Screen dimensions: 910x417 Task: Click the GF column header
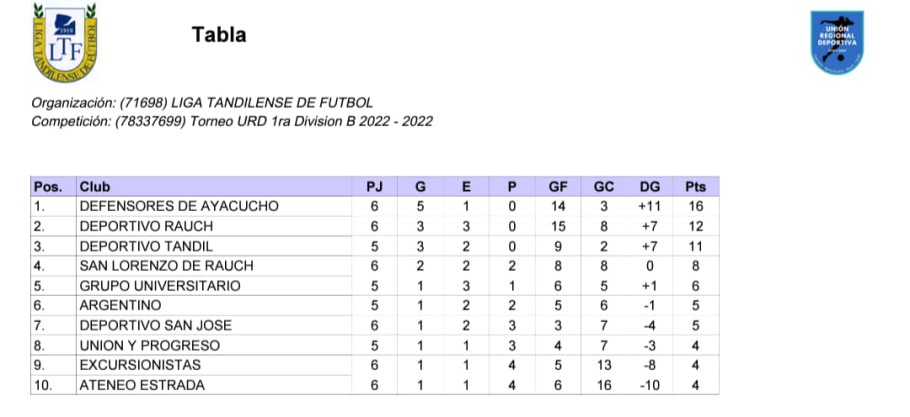point(558,187)
